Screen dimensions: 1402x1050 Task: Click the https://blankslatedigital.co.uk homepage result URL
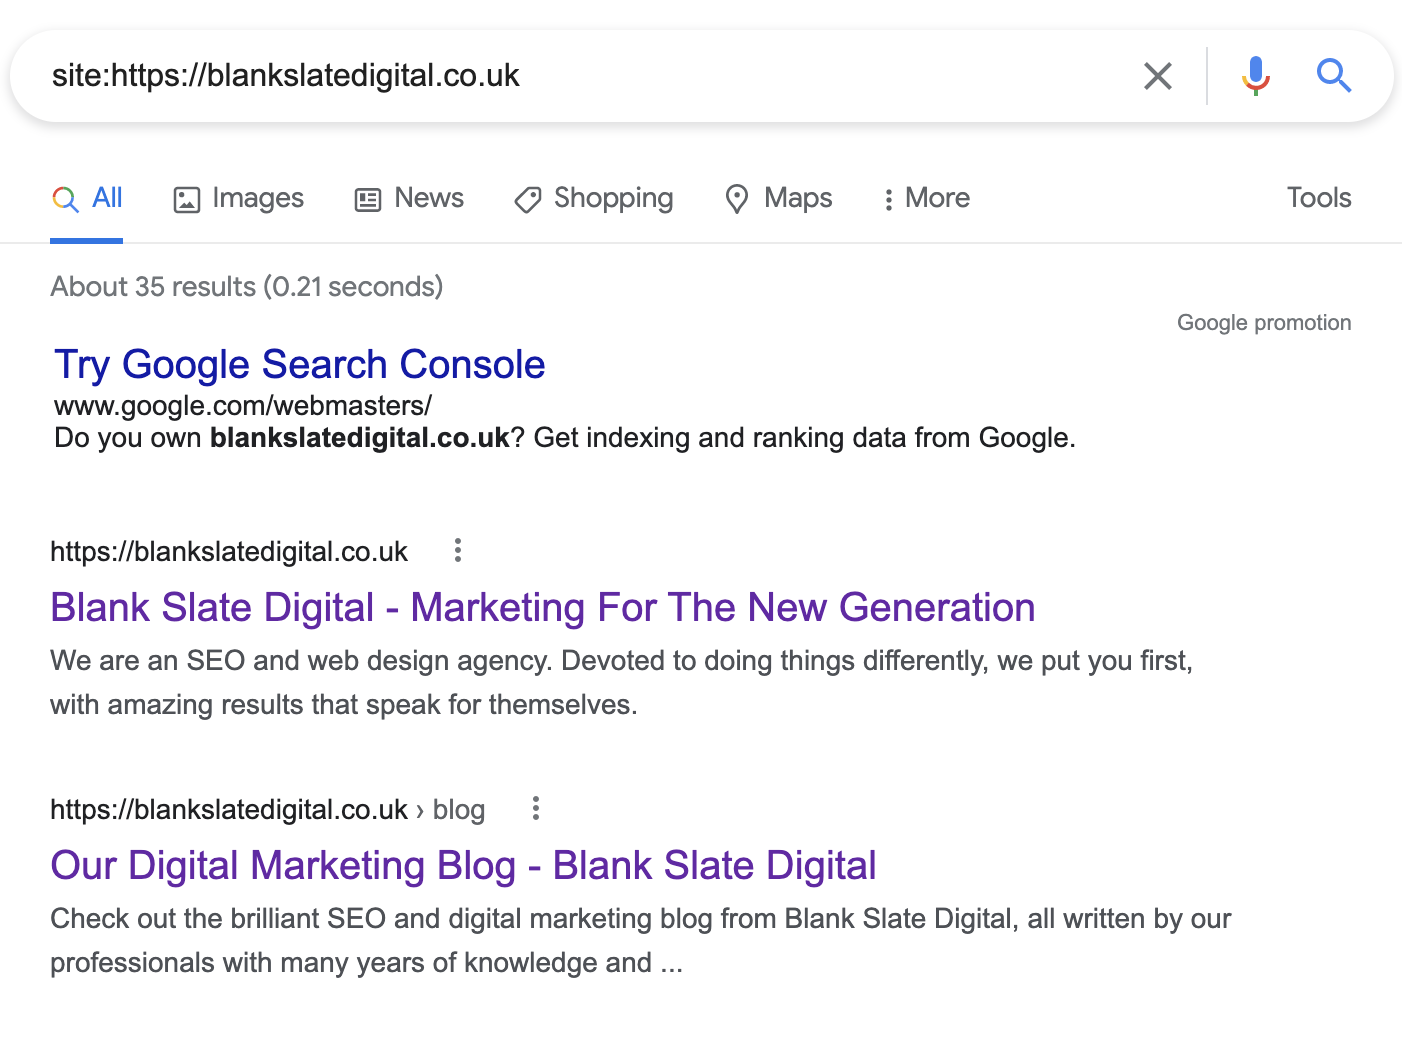[229, 552]
